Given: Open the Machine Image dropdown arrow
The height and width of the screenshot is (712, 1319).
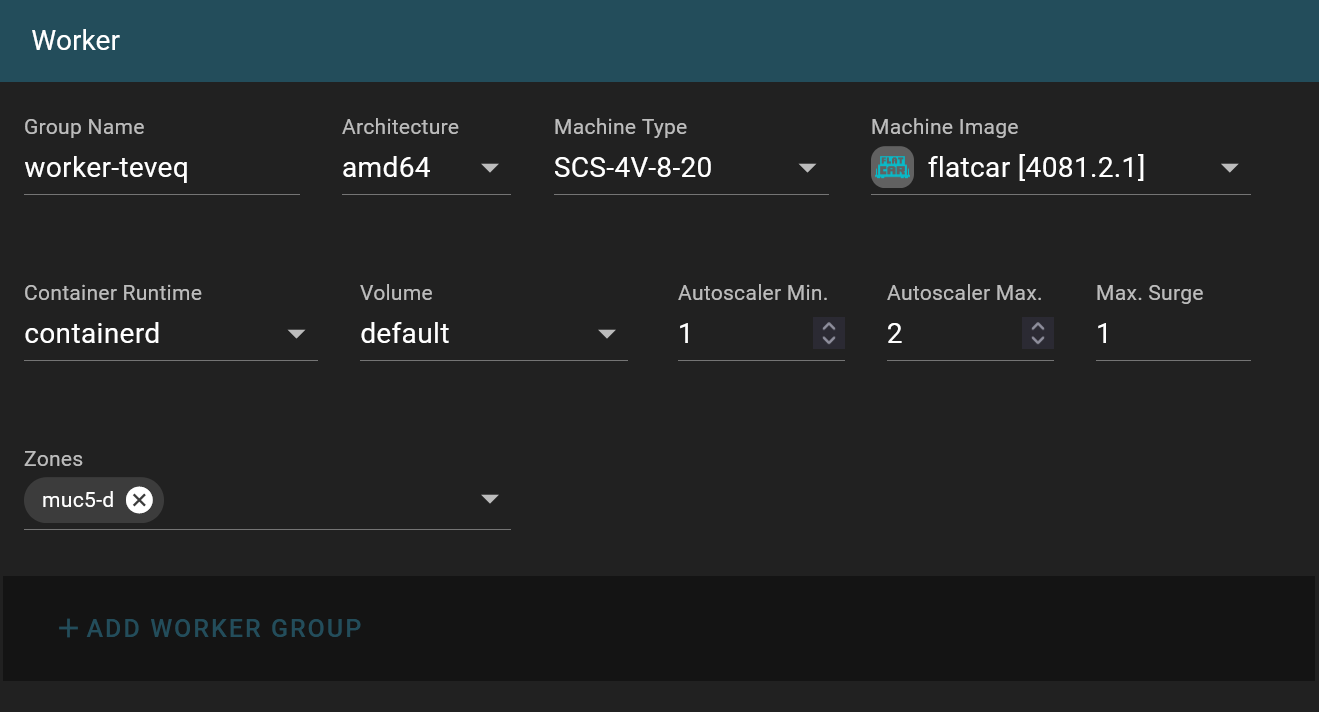Looking at the screenshot, I should (x=1230, y=168).
